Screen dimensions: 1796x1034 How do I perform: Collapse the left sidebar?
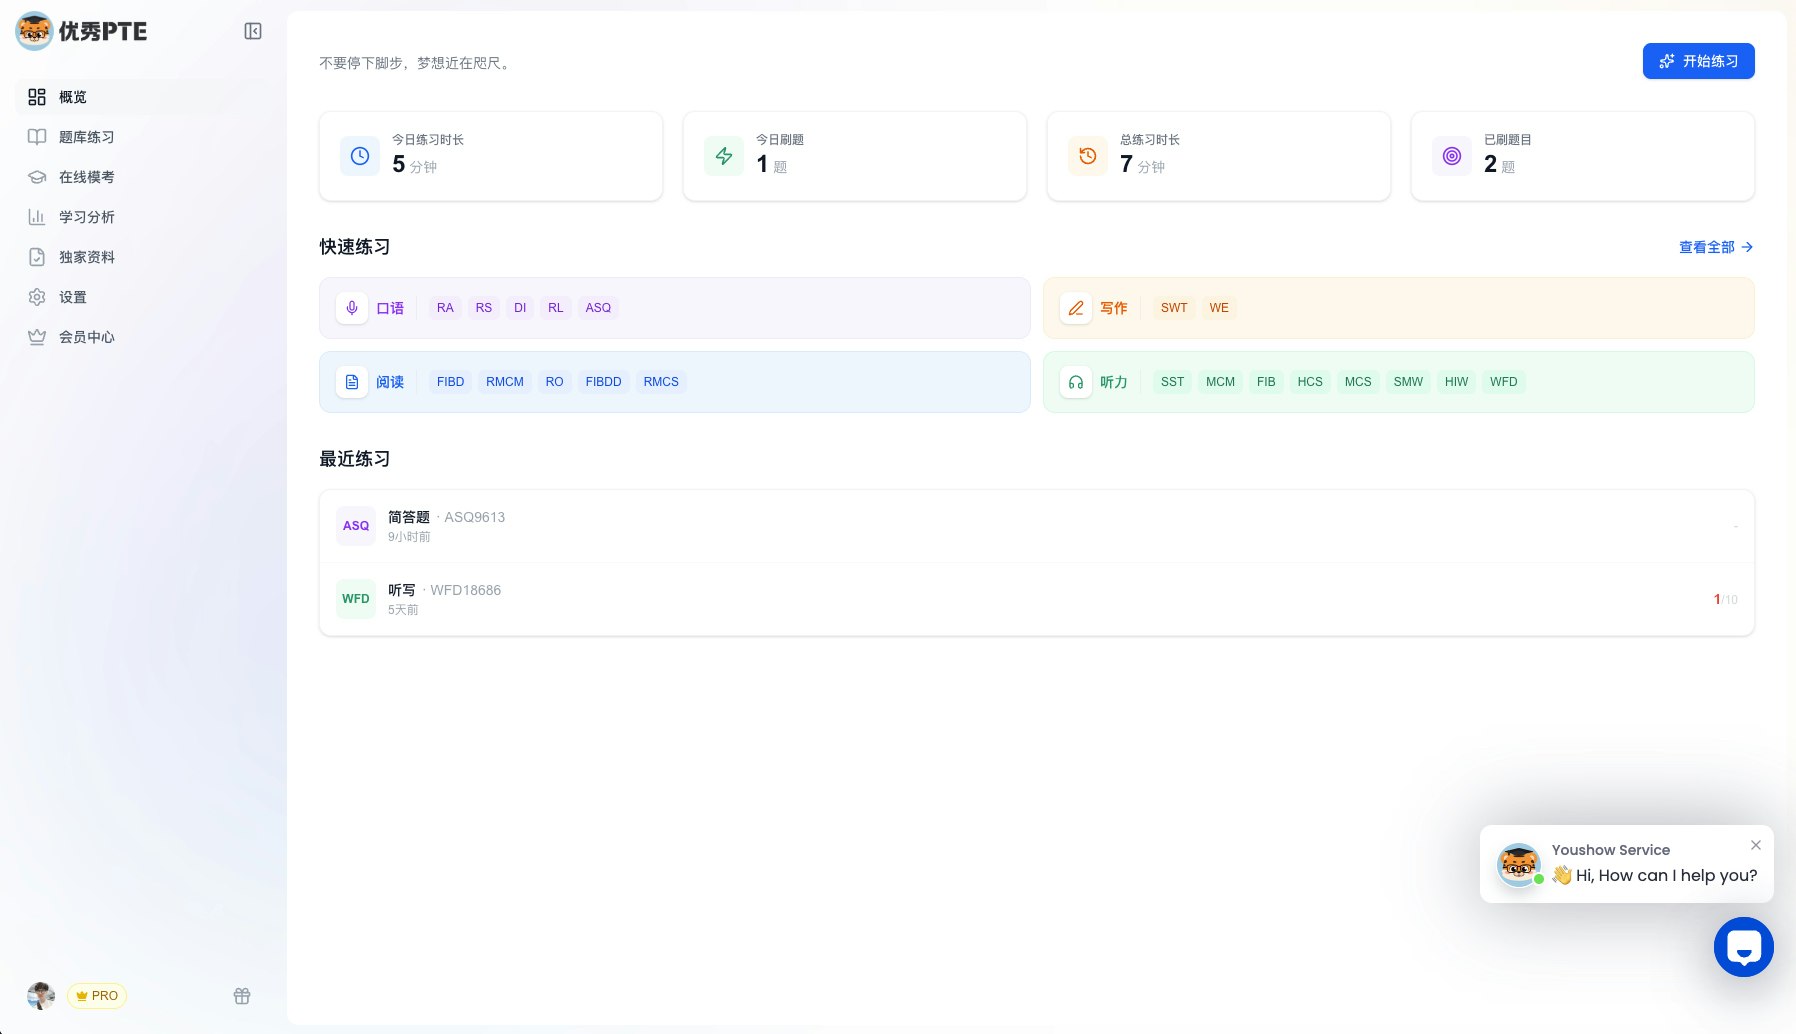(253, 31)
